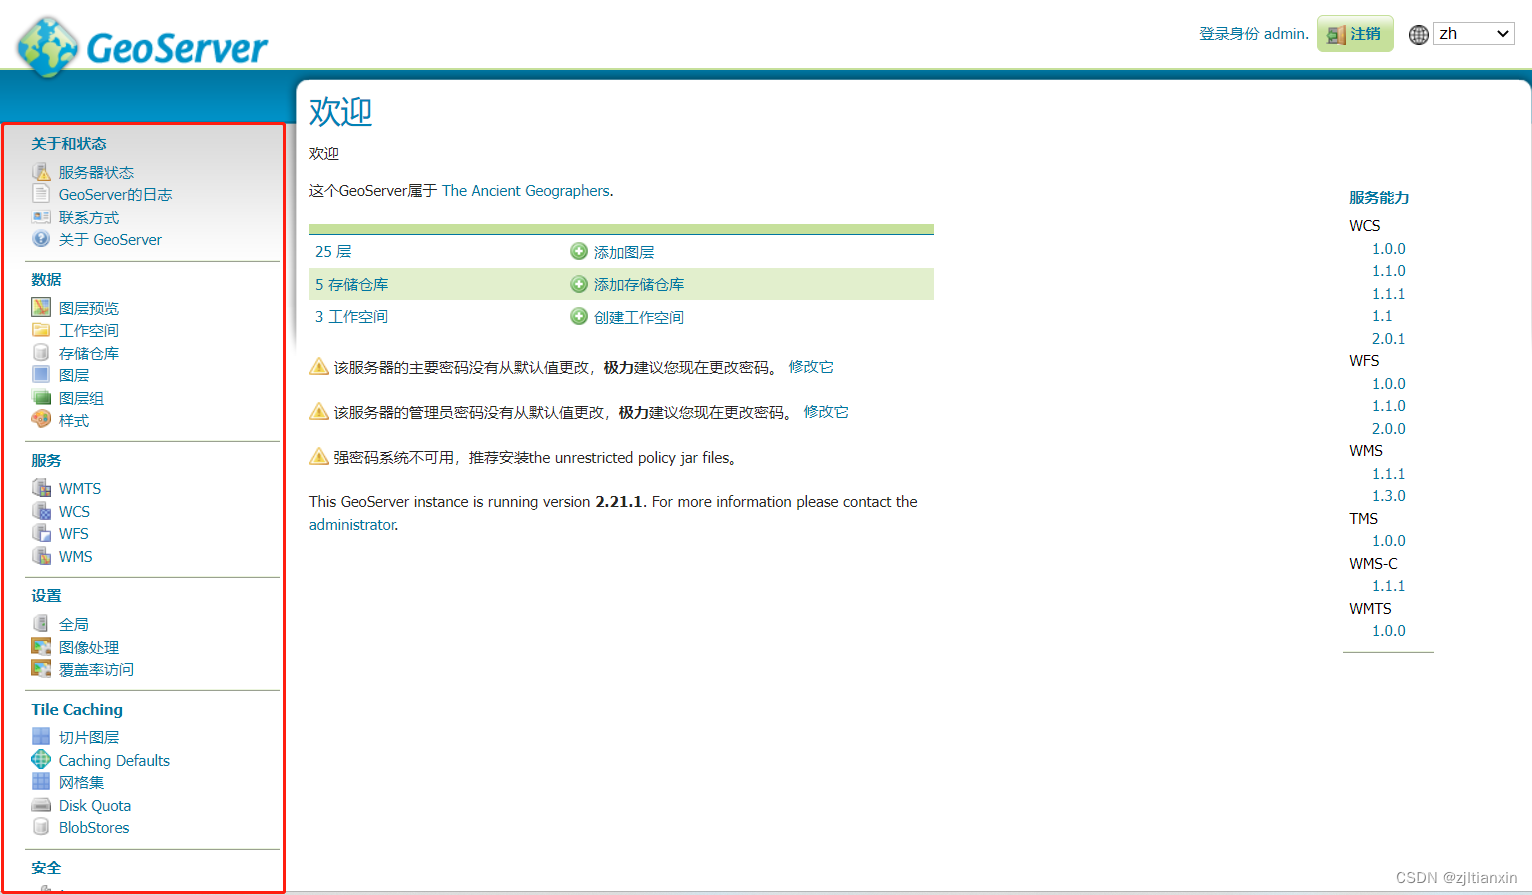The image size is (1532, 895).
Task: Open 存储仓库 in the sidebar data section
Action: click(89, 353)
